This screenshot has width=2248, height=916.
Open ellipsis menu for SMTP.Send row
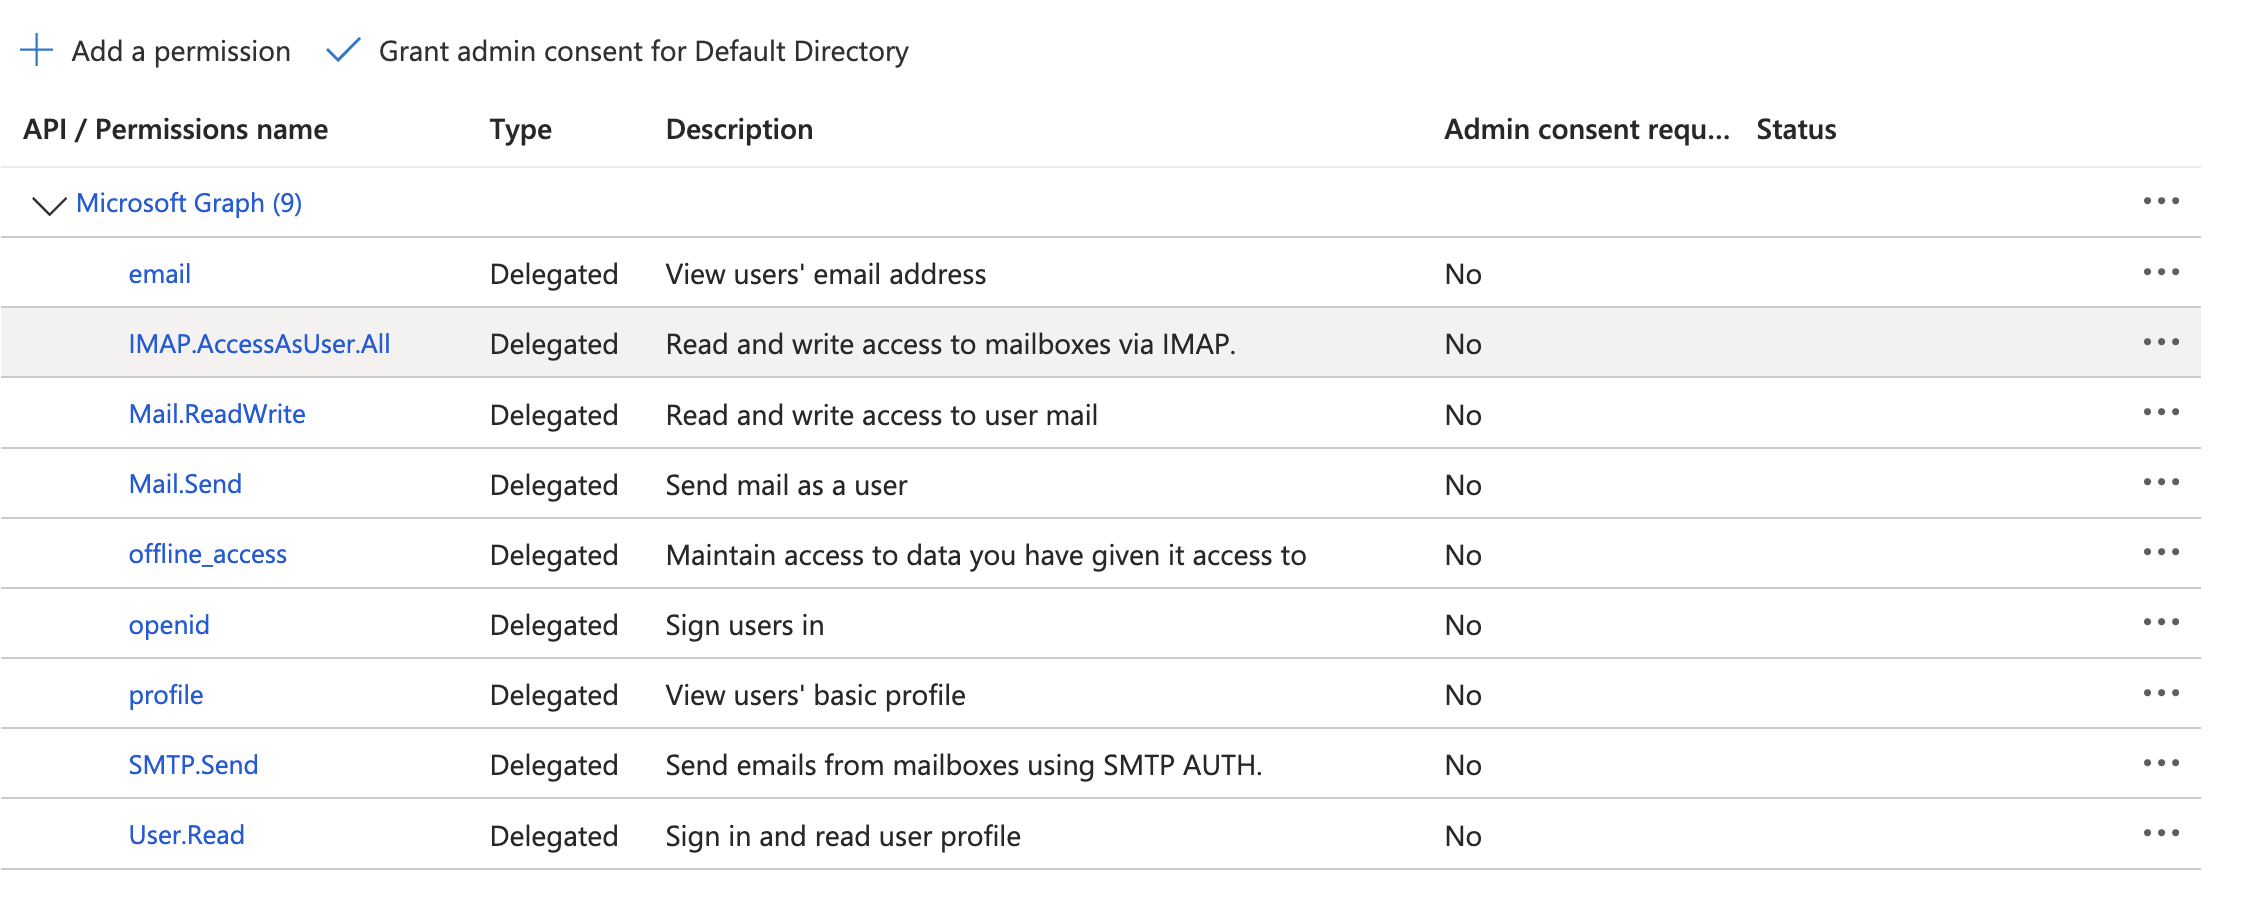tap(2160, 764)
